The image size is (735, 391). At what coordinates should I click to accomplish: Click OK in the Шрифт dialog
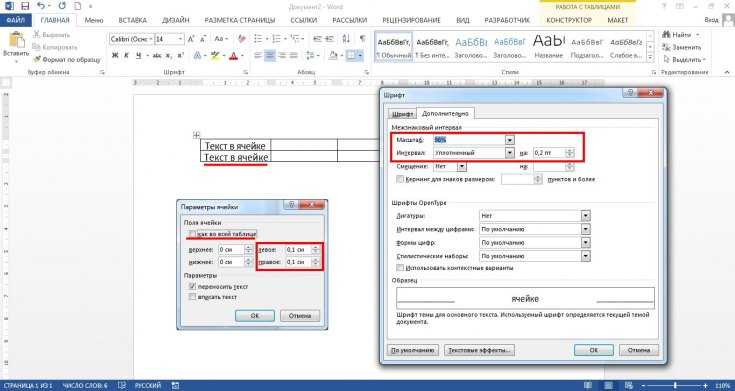point(593,350)
